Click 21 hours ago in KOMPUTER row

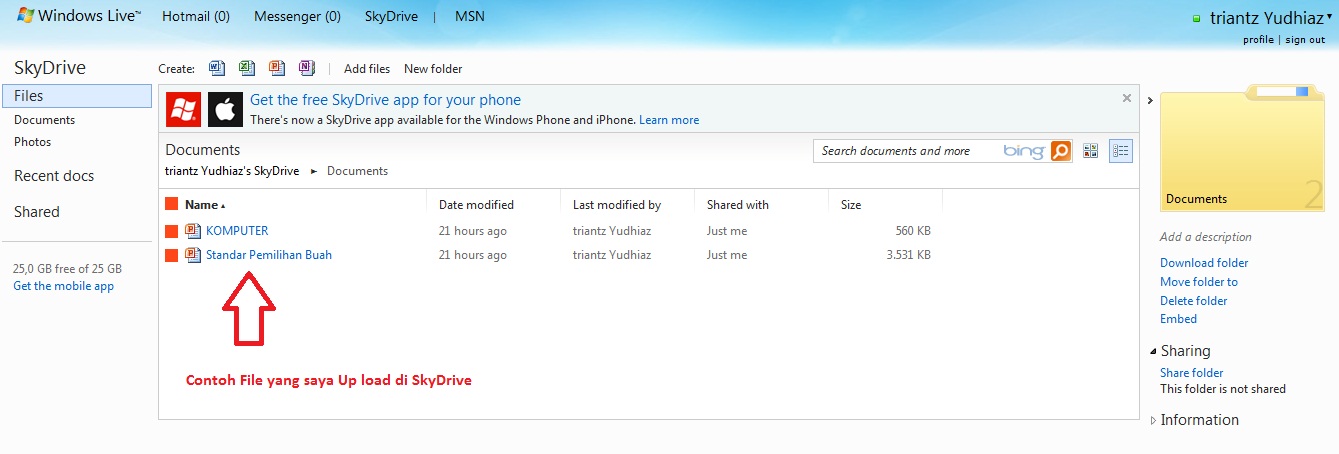pos(473,231)
